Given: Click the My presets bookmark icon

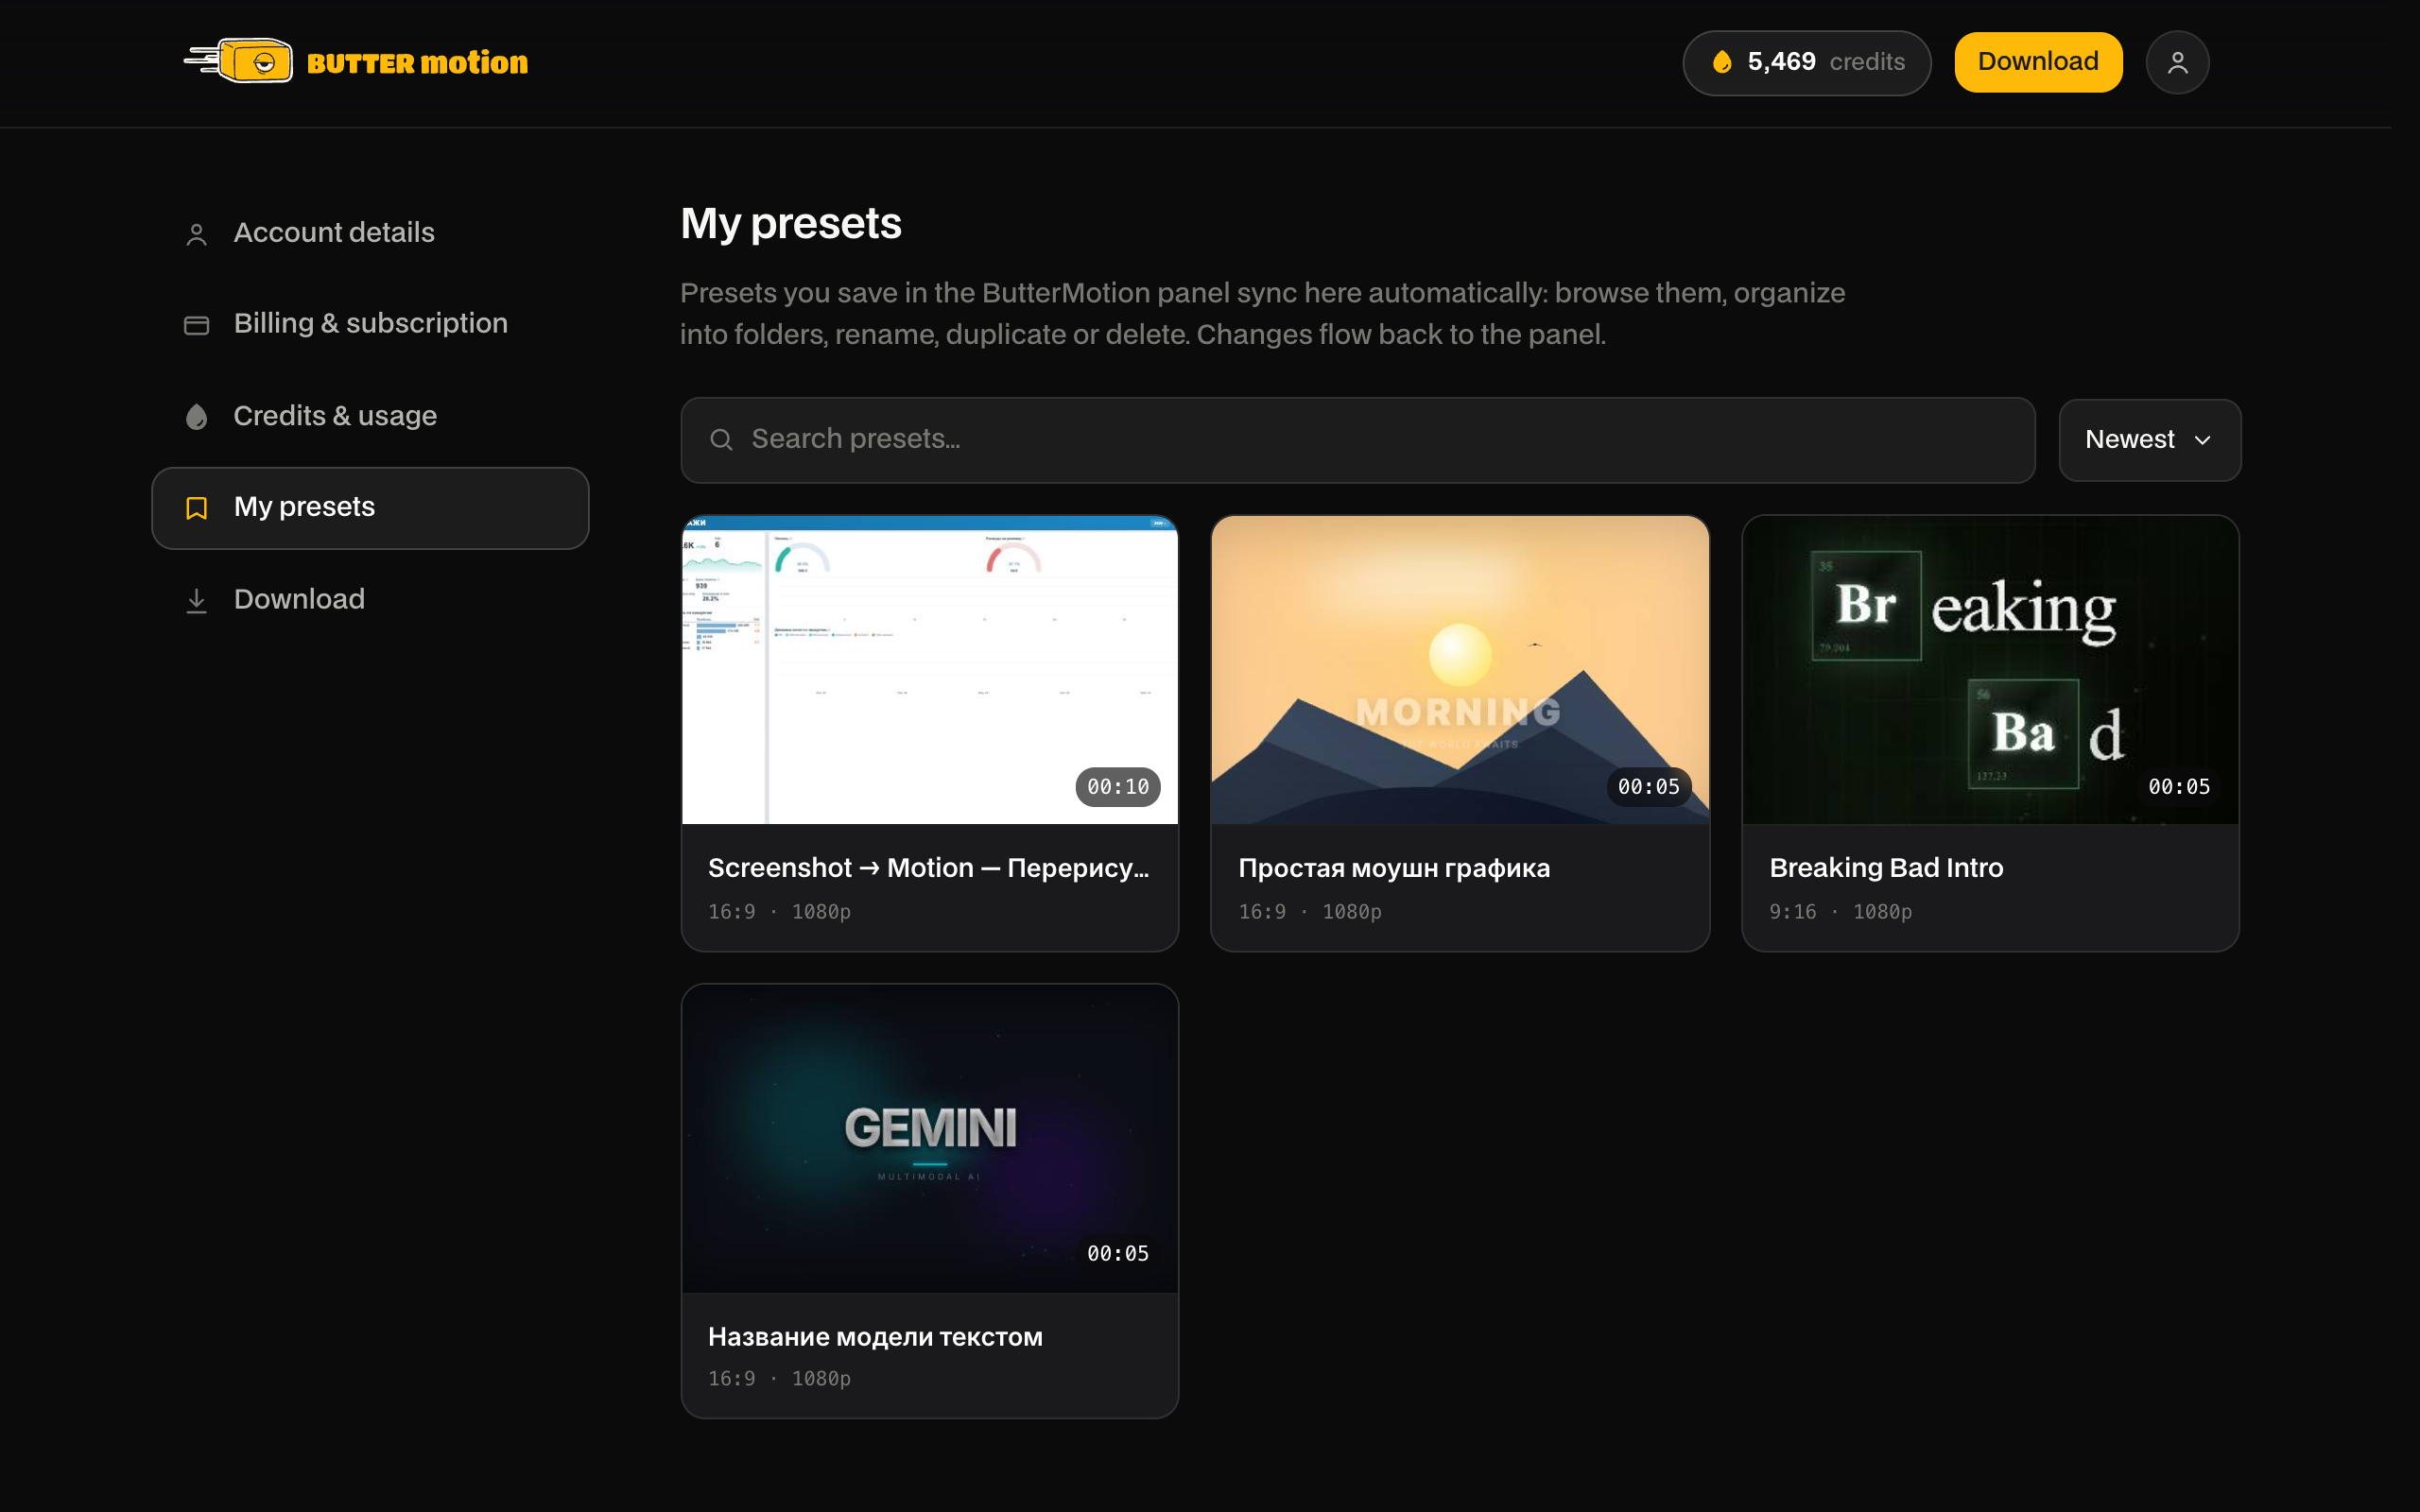Looking at the screenshot, I should coord(197,508).
